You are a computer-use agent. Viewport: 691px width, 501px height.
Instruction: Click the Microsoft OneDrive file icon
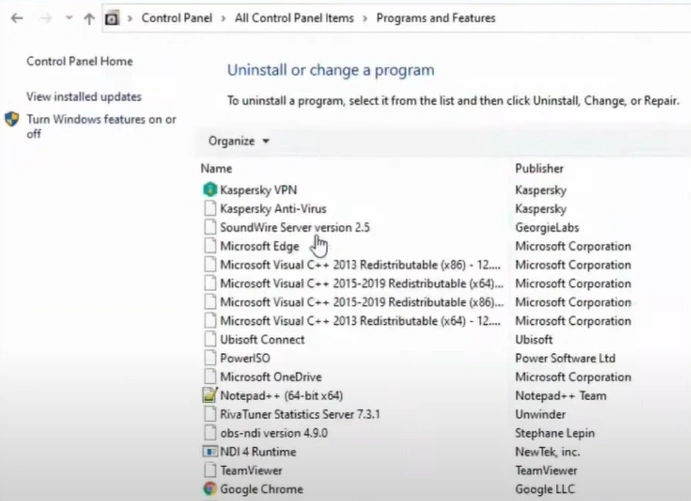(x=210, y=377)
